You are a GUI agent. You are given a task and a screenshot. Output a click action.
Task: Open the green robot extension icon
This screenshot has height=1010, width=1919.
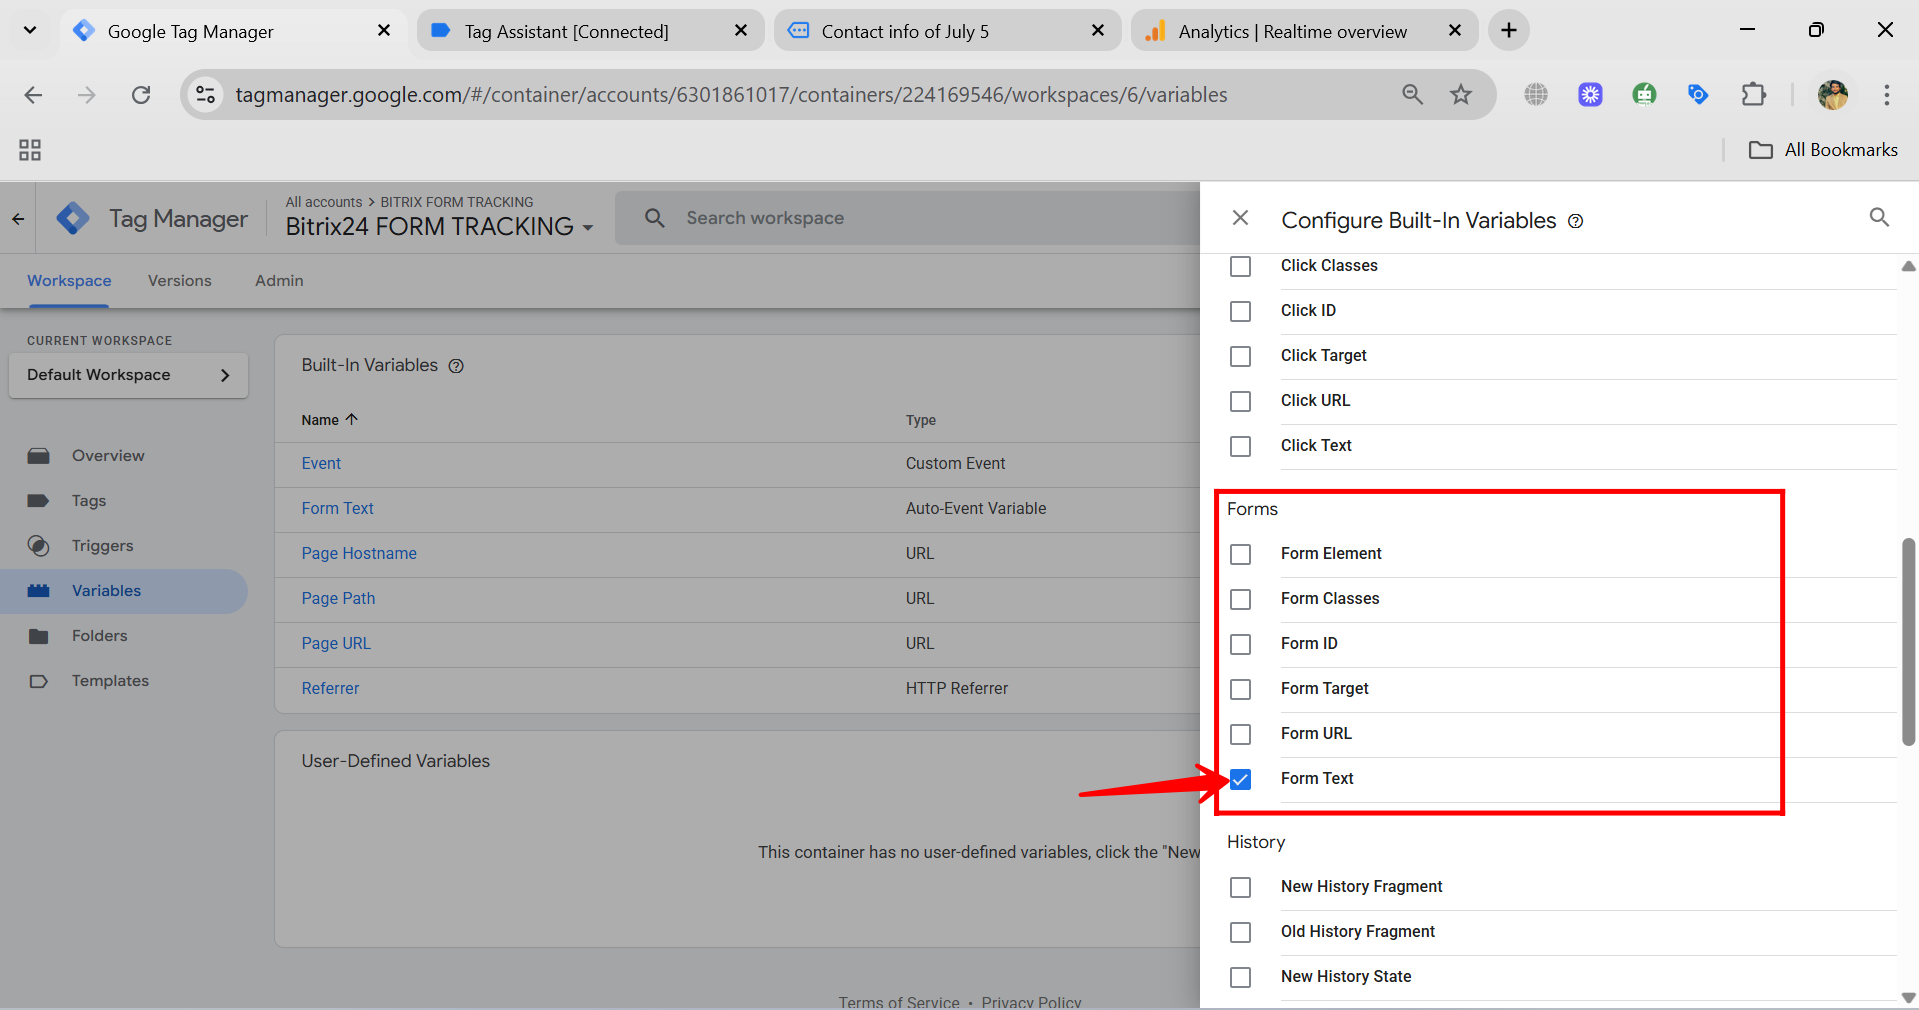(1644, 95)
